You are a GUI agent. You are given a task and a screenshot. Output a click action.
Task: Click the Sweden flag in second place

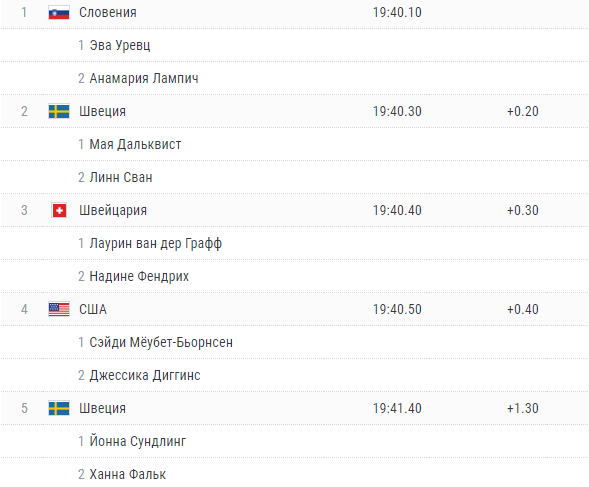pos(59,111)
